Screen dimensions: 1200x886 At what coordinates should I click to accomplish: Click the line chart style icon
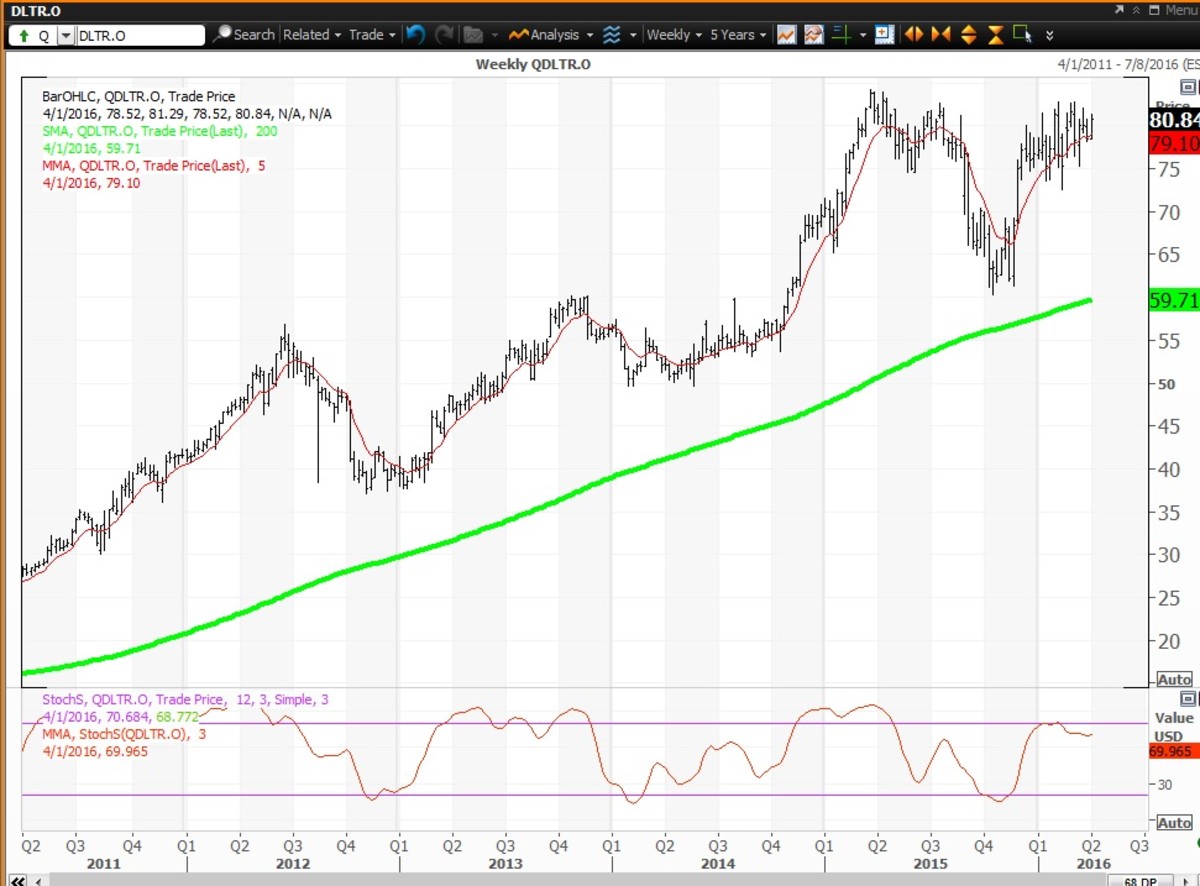(x=787, y=34)
